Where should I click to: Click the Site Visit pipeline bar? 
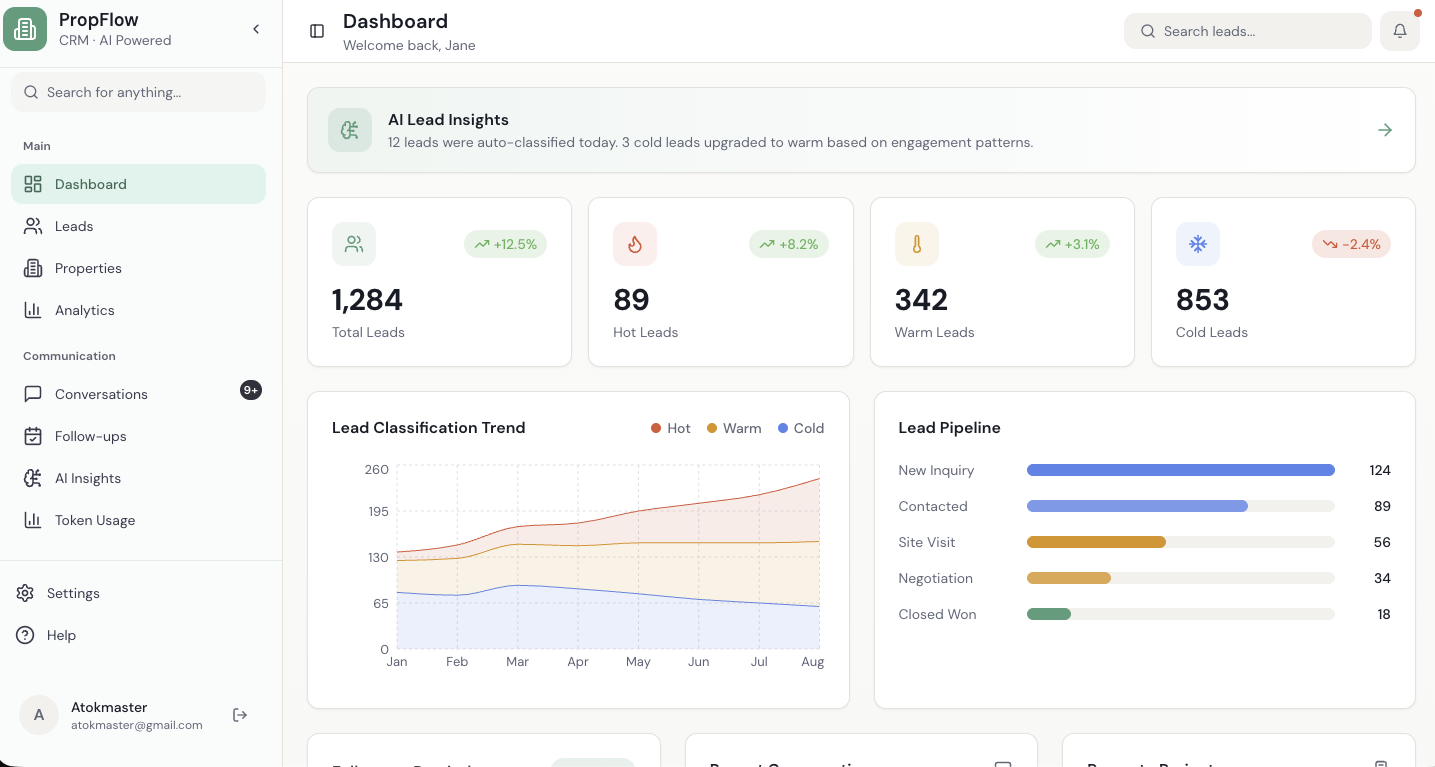coord(1181,542)
